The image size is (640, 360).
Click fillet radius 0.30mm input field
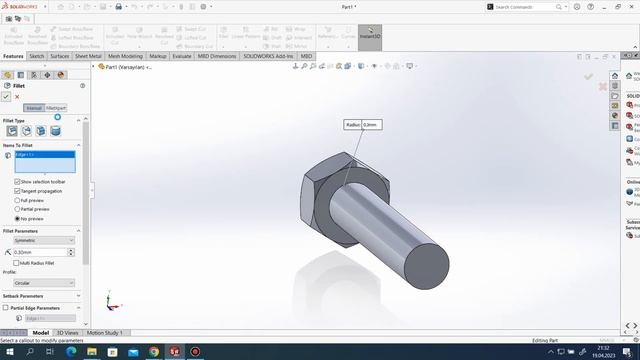40,252
